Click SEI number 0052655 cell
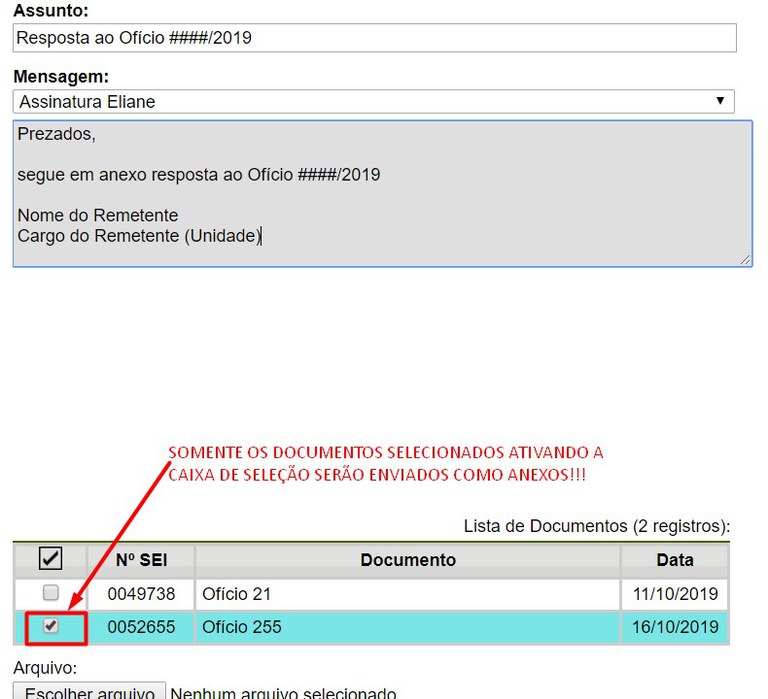This screenshot has height=699, width=768. (141, 627)
